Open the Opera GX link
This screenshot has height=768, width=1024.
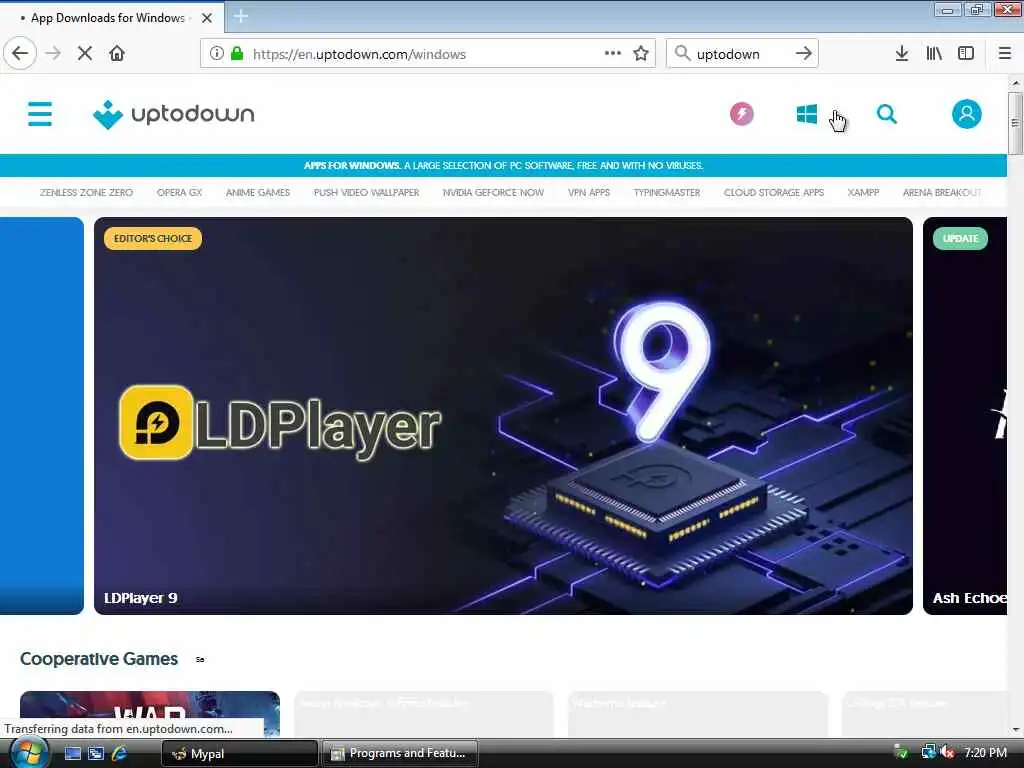coord(179,193)
